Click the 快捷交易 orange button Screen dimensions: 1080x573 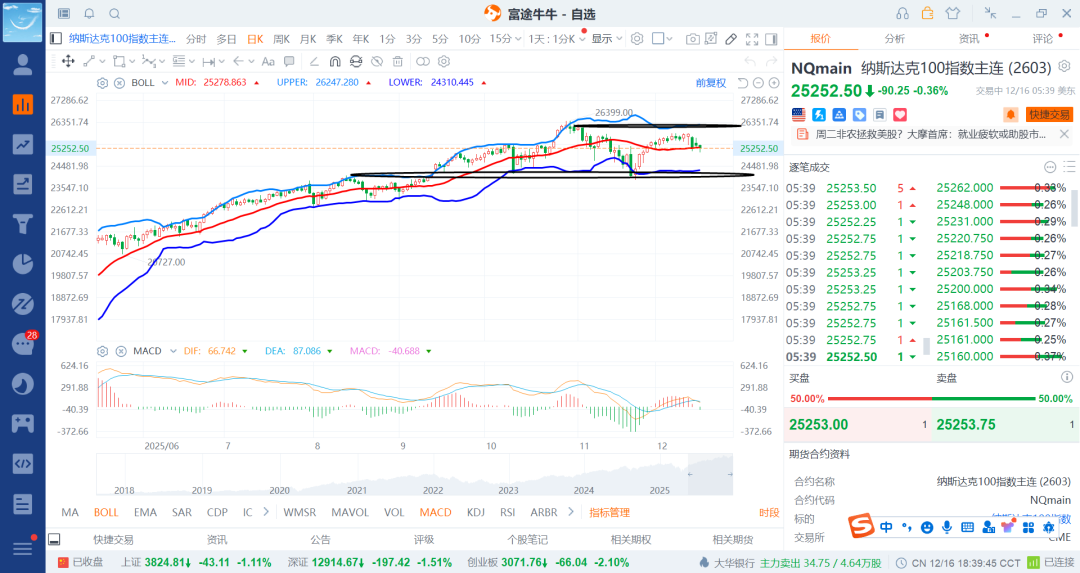pos(1049,114)
